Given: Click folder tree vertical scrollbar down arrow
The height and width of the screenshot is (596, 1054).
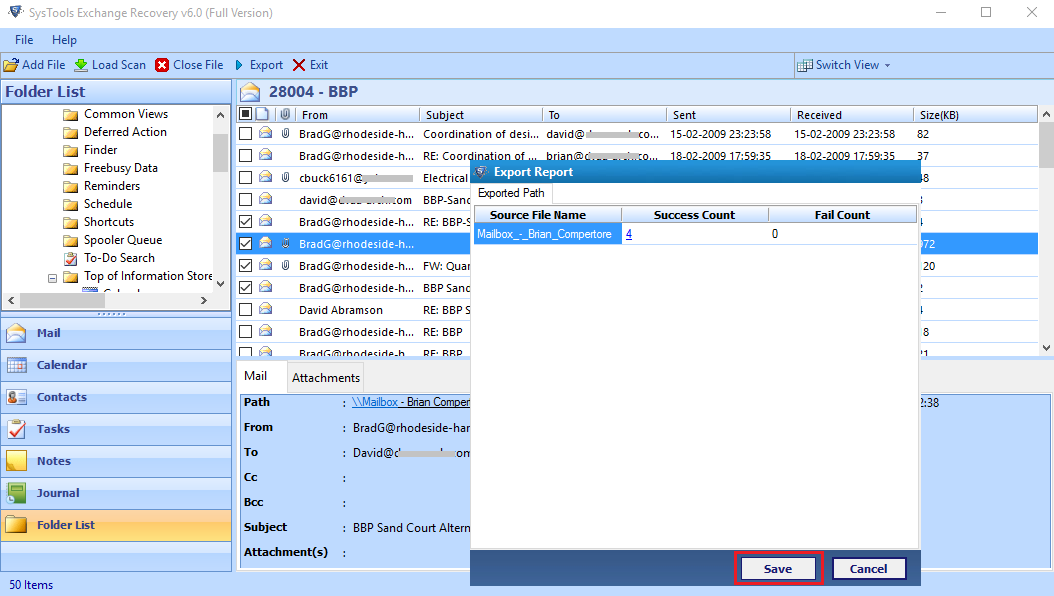Looking at the screenshot, I should coord(220,284).
